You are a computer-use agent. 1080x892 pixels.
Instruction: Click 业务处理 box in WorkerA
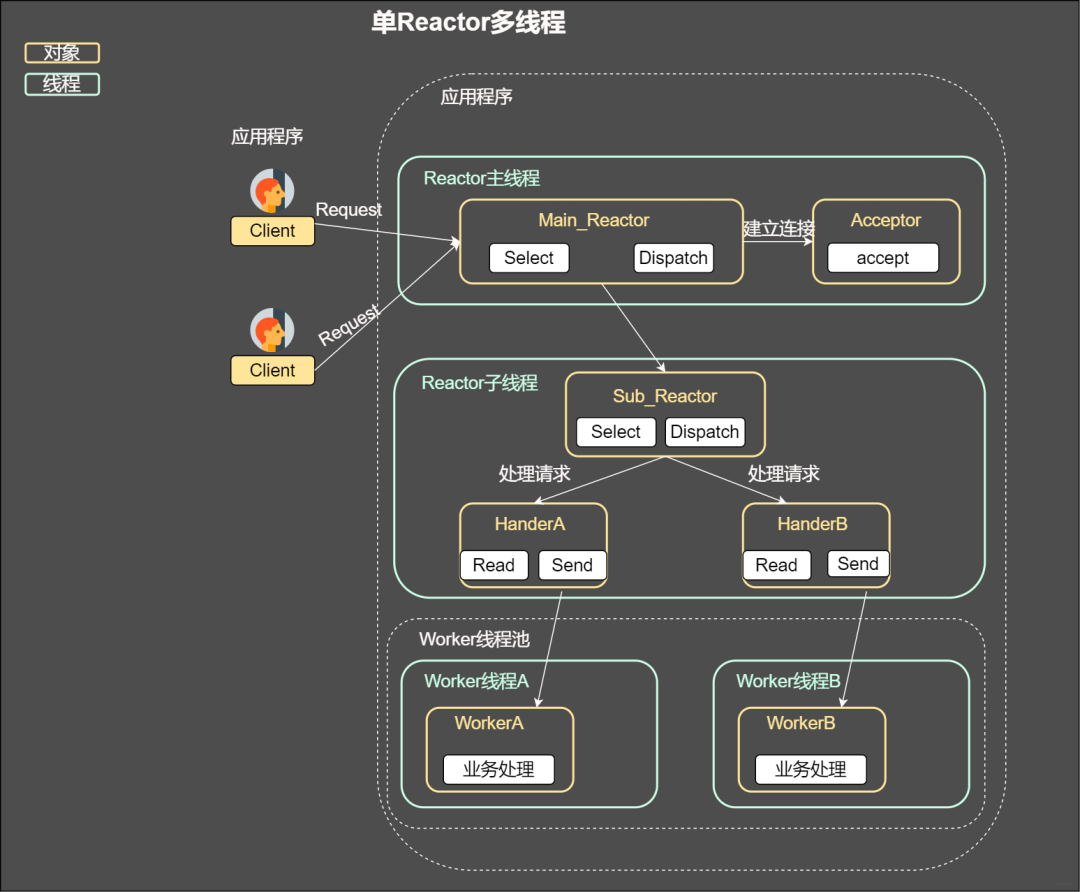499,769
